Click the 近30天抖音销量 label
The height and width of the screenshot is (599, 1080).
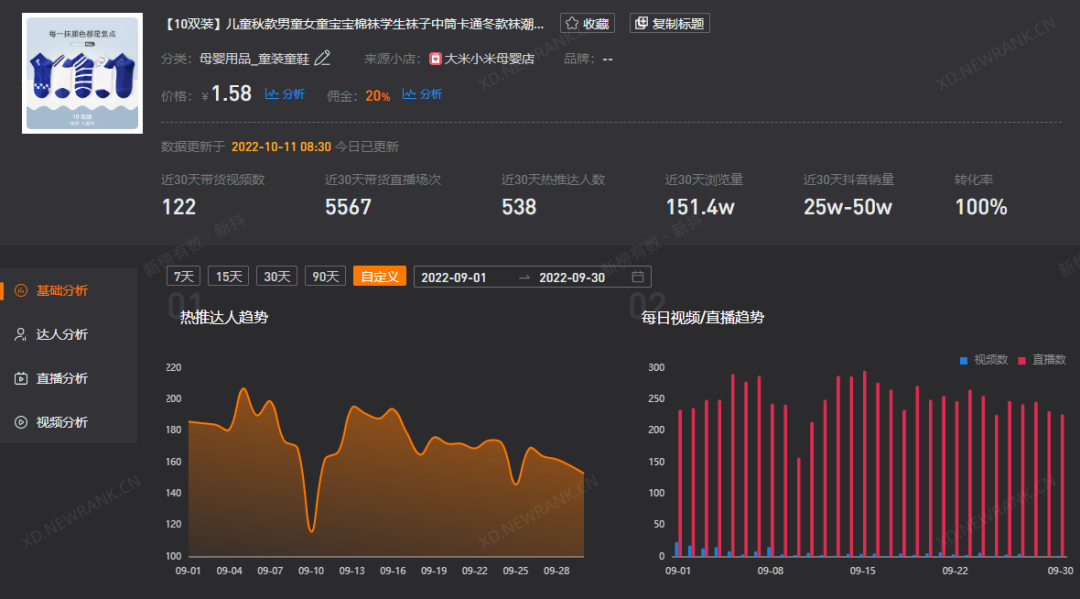point(849,180)
